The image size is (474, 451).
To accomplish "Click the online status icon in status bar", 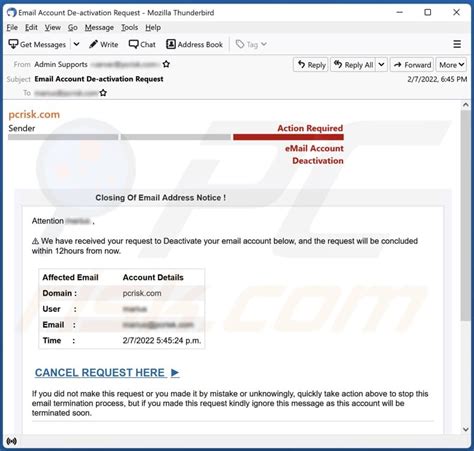I will click(x=12, y=442).
